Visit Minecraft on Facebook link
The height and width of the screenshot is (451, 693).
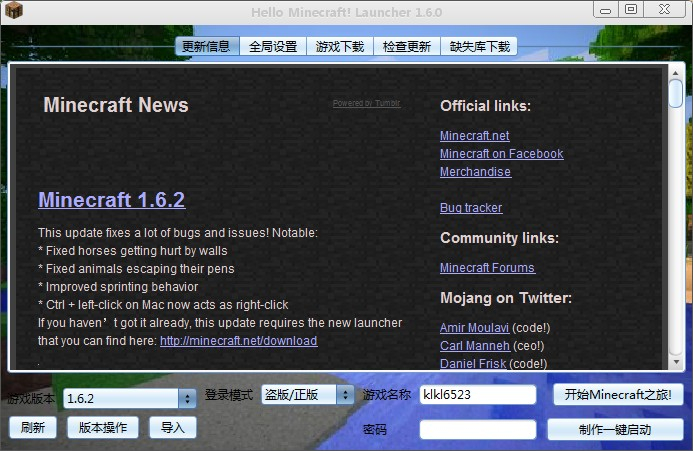click(x=501, y=153)
